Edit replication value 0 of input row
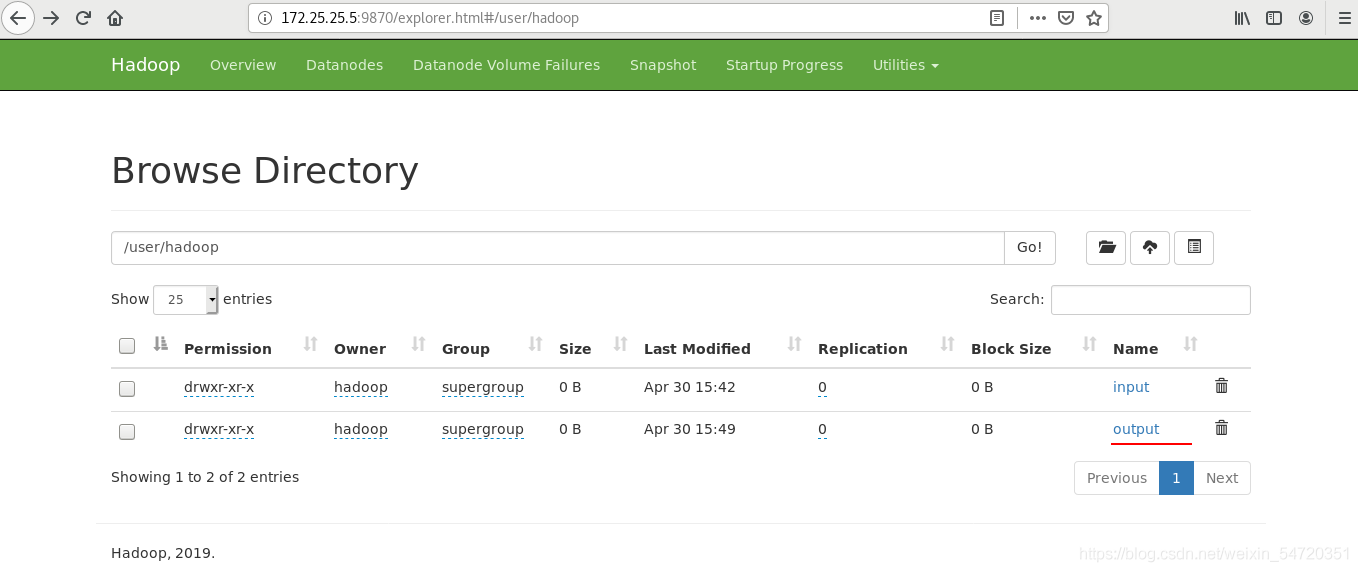The width and height of the screenshot is (1358, 572). [x=822, y=387]
